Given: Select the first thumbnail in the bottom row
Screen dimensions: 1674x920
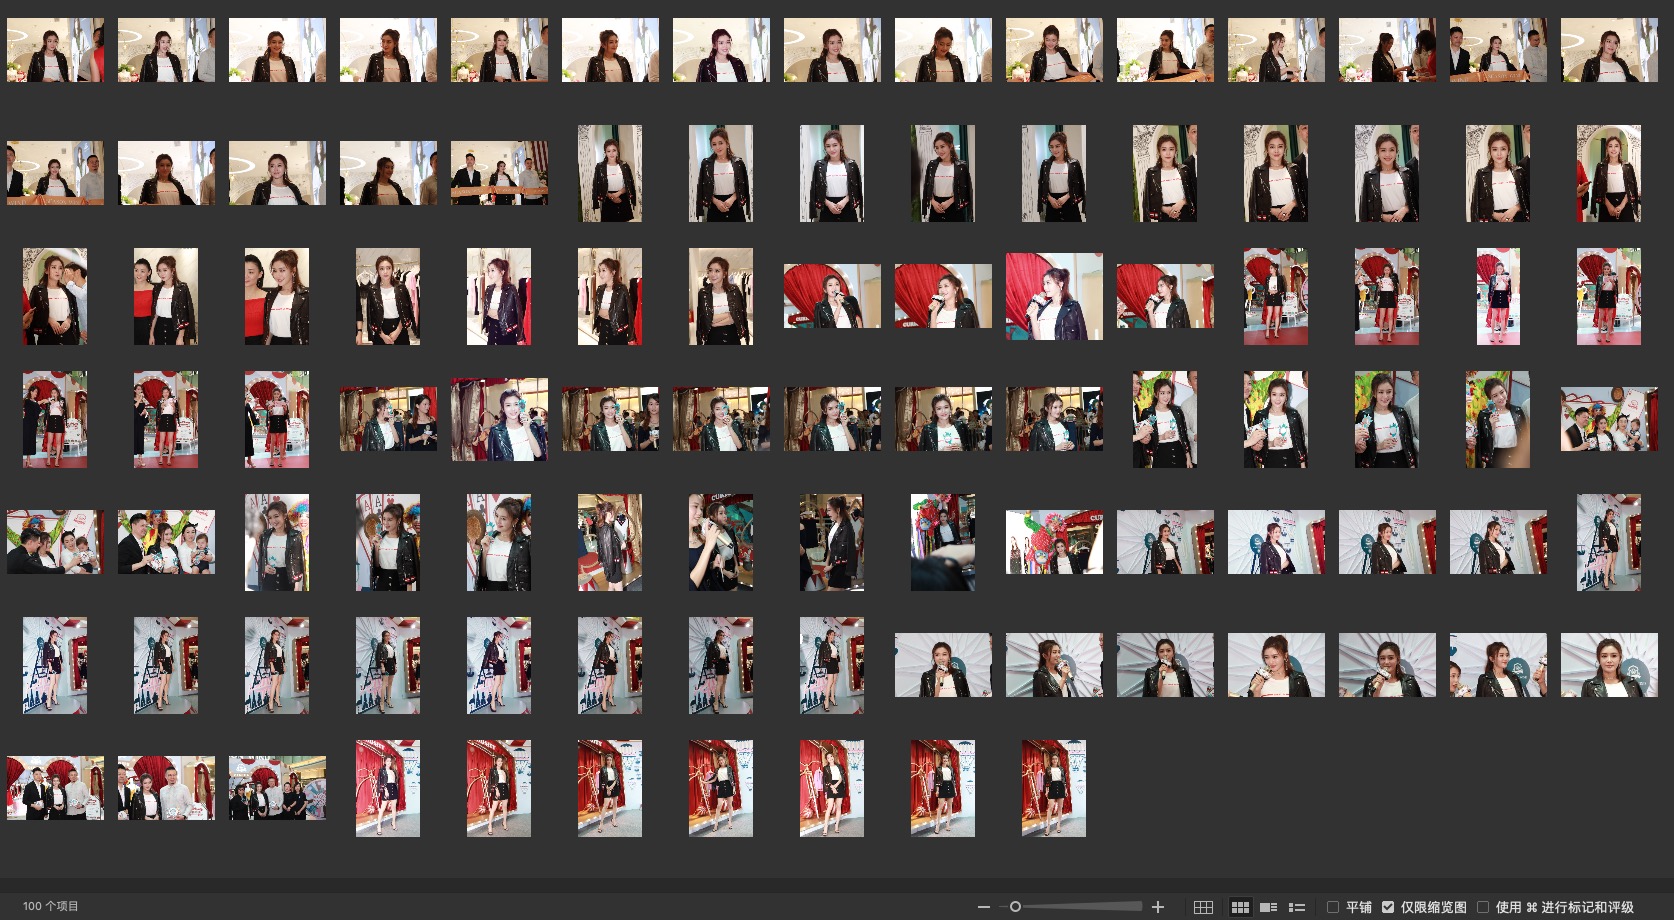Looking at the screenshot, I should click(x=55, y=788).
